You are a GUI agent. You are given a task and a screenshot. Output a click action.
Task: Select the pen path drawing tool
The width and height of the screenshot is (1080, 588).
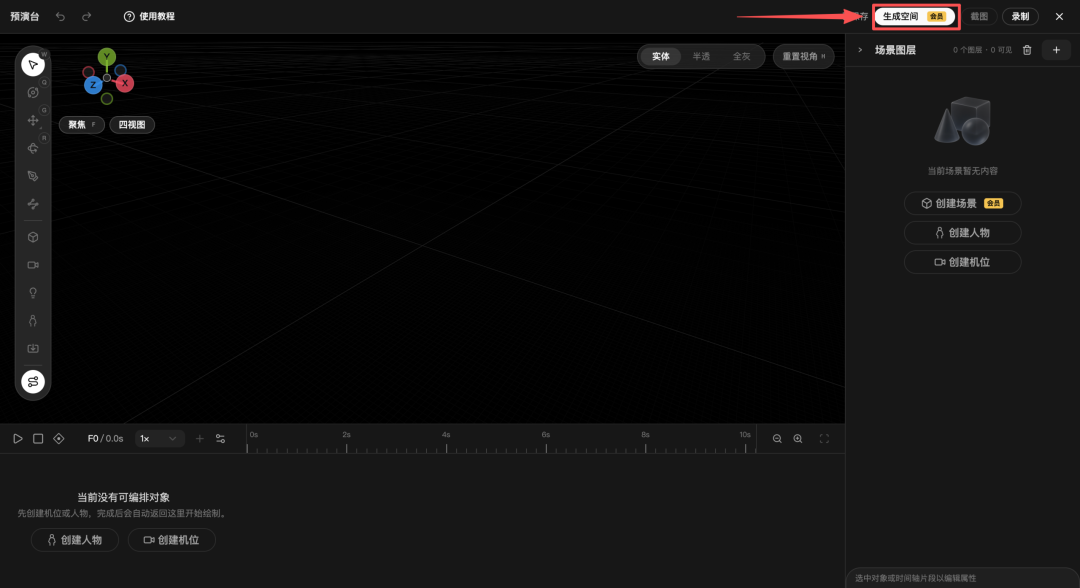pyautogui.click(x=32, y=176)
